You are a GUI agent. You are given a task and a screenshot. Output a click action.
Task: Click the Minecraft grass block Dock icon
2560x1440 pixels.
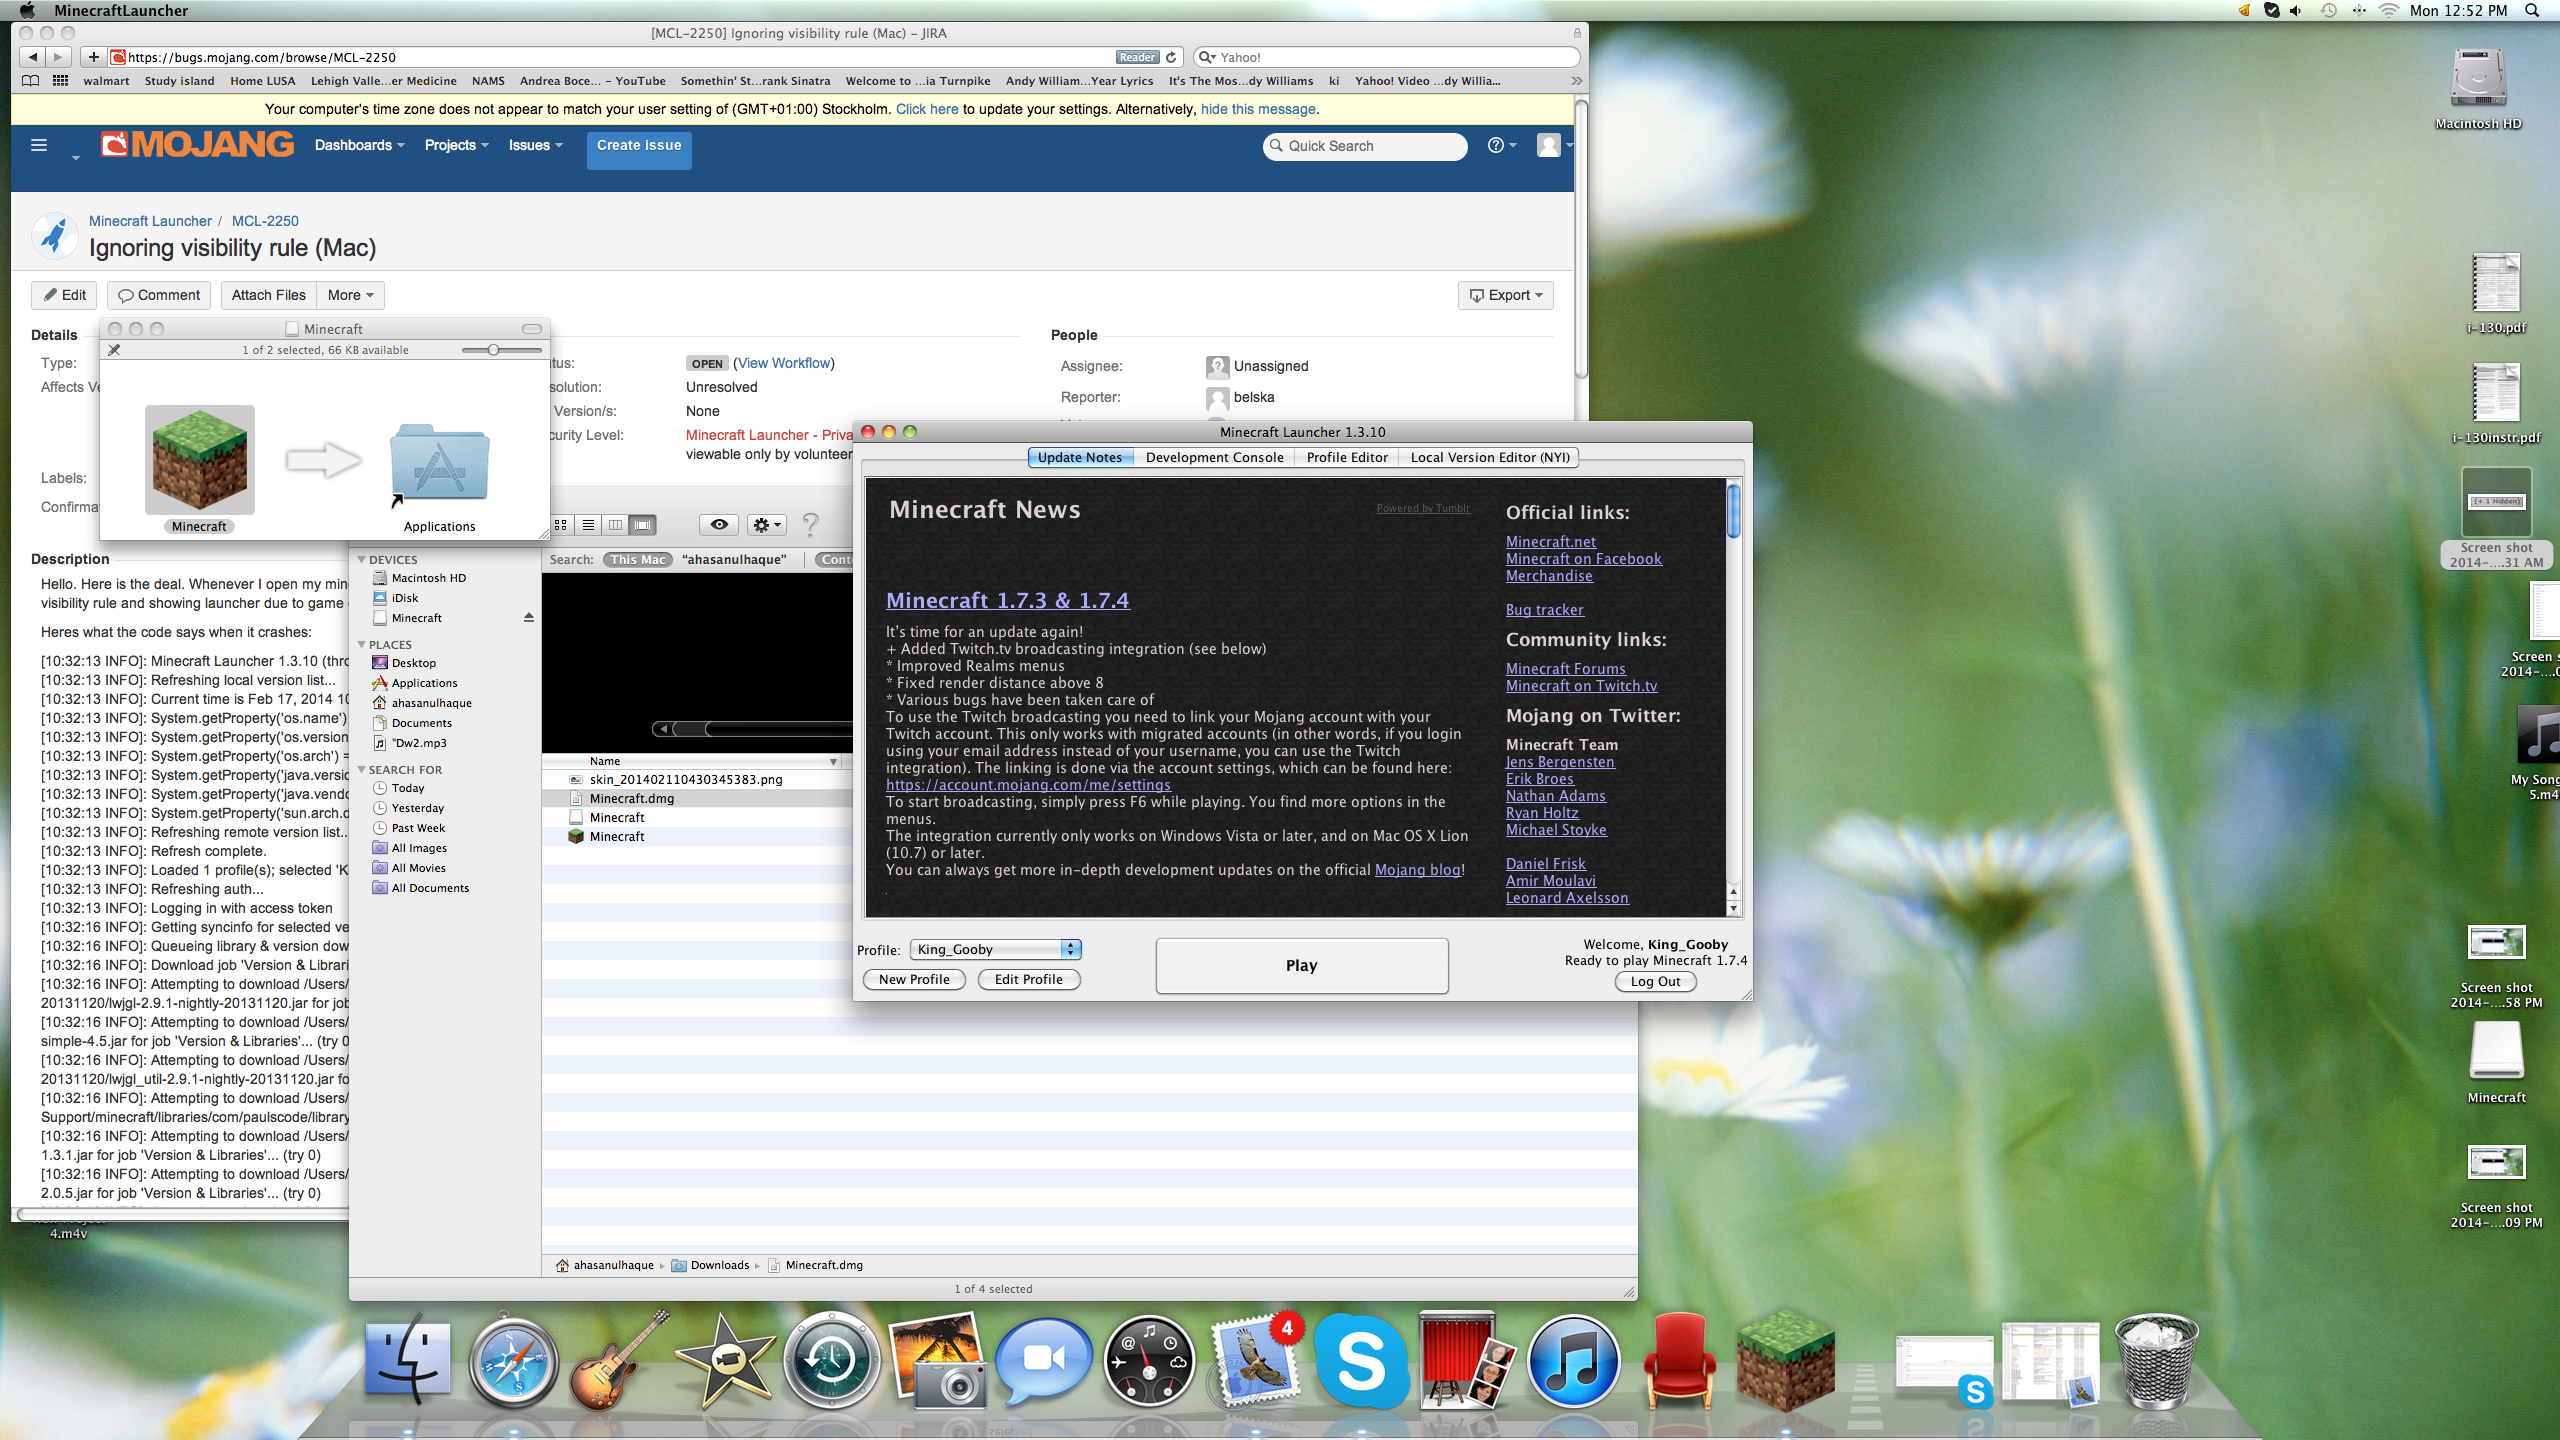click(1785, 1360)
